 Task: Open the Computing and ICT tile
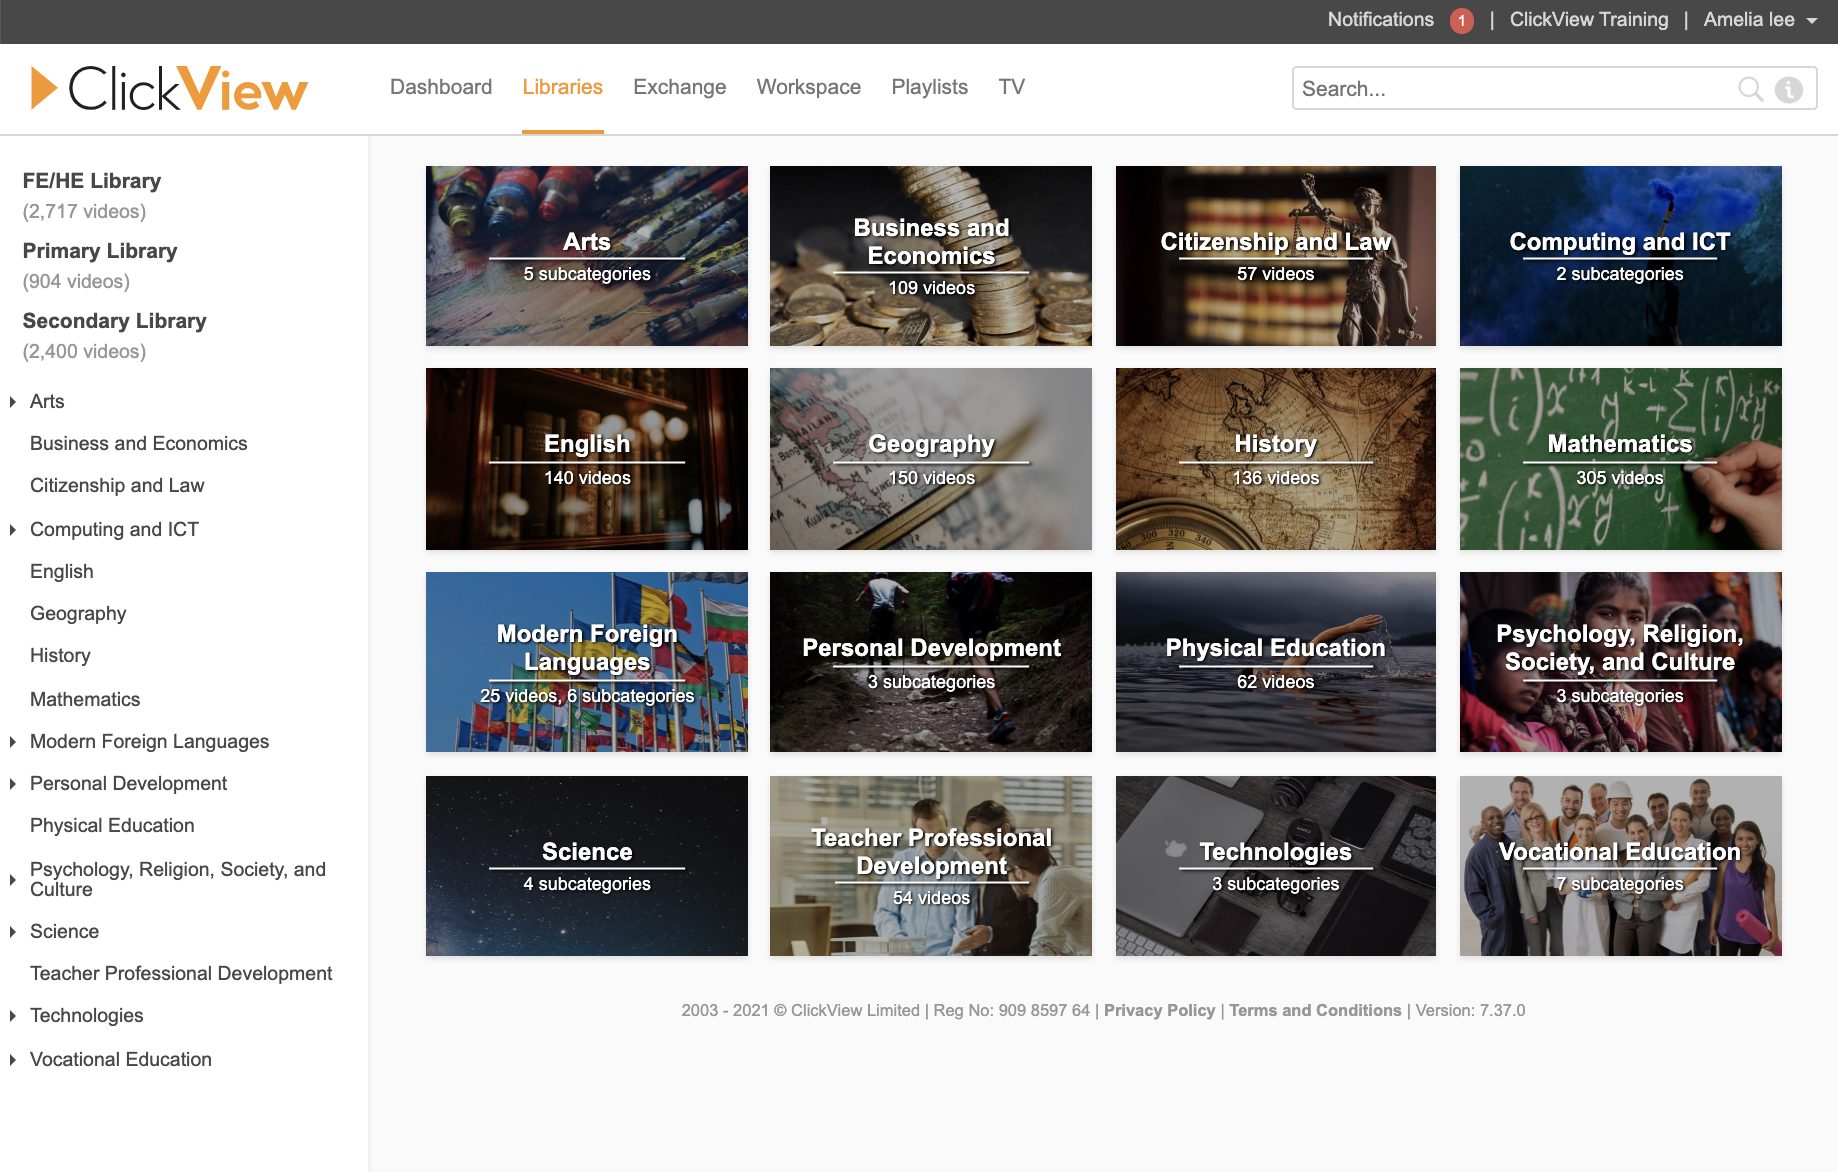(x=1621, y=256)
